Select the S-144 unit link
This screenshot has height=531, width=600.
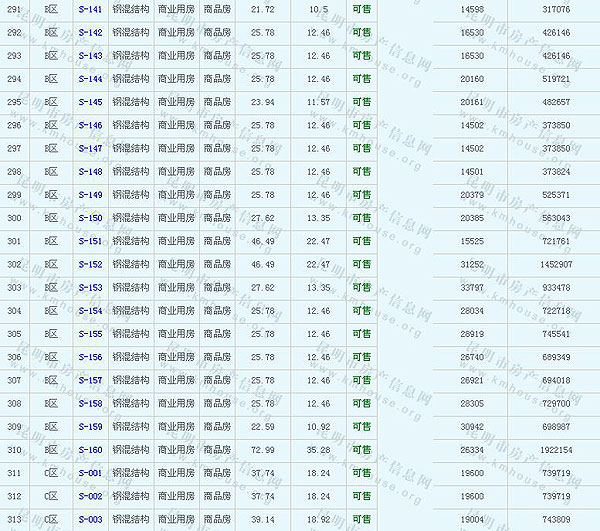(x=90, y=79)
